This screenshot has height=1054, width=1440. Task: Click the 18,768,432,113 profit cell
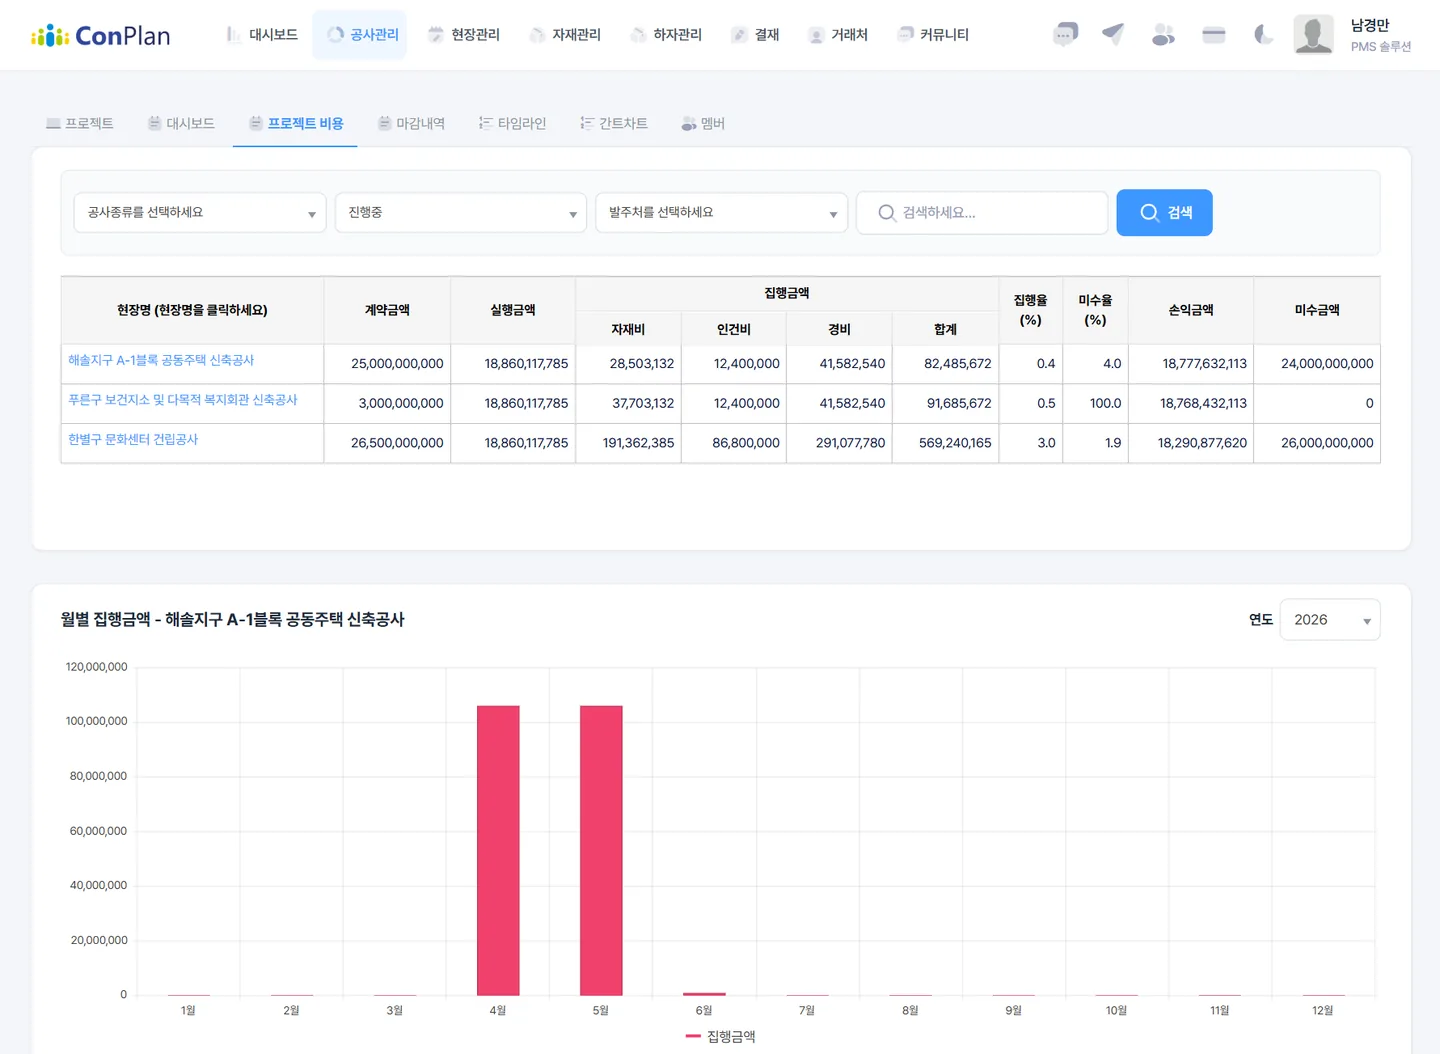1191,404
